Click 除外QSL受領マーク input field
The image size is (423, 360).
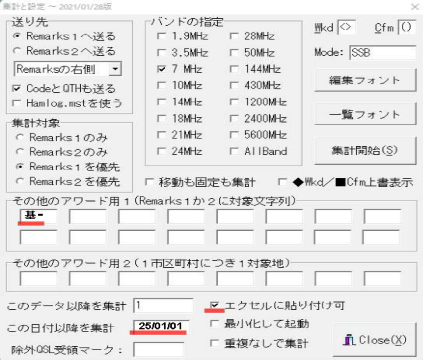(x=159, y=350)
